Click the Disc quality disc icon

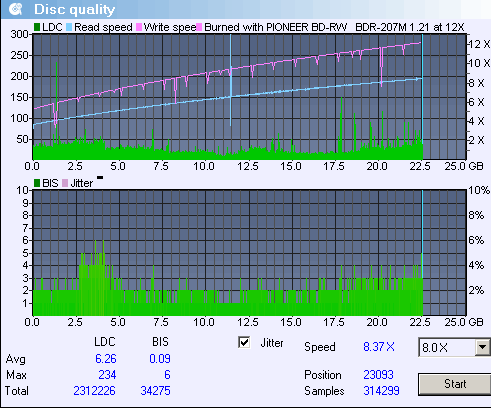(15, 9)
